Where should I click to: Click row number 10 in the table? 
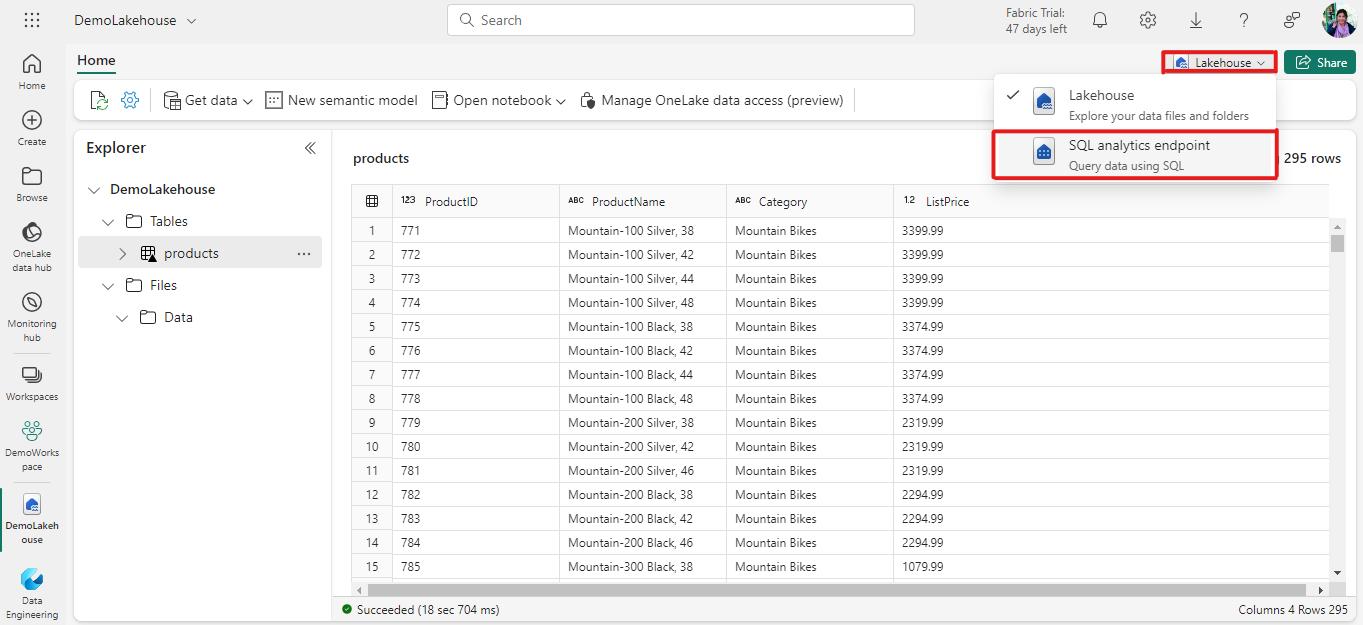[372, 447]
